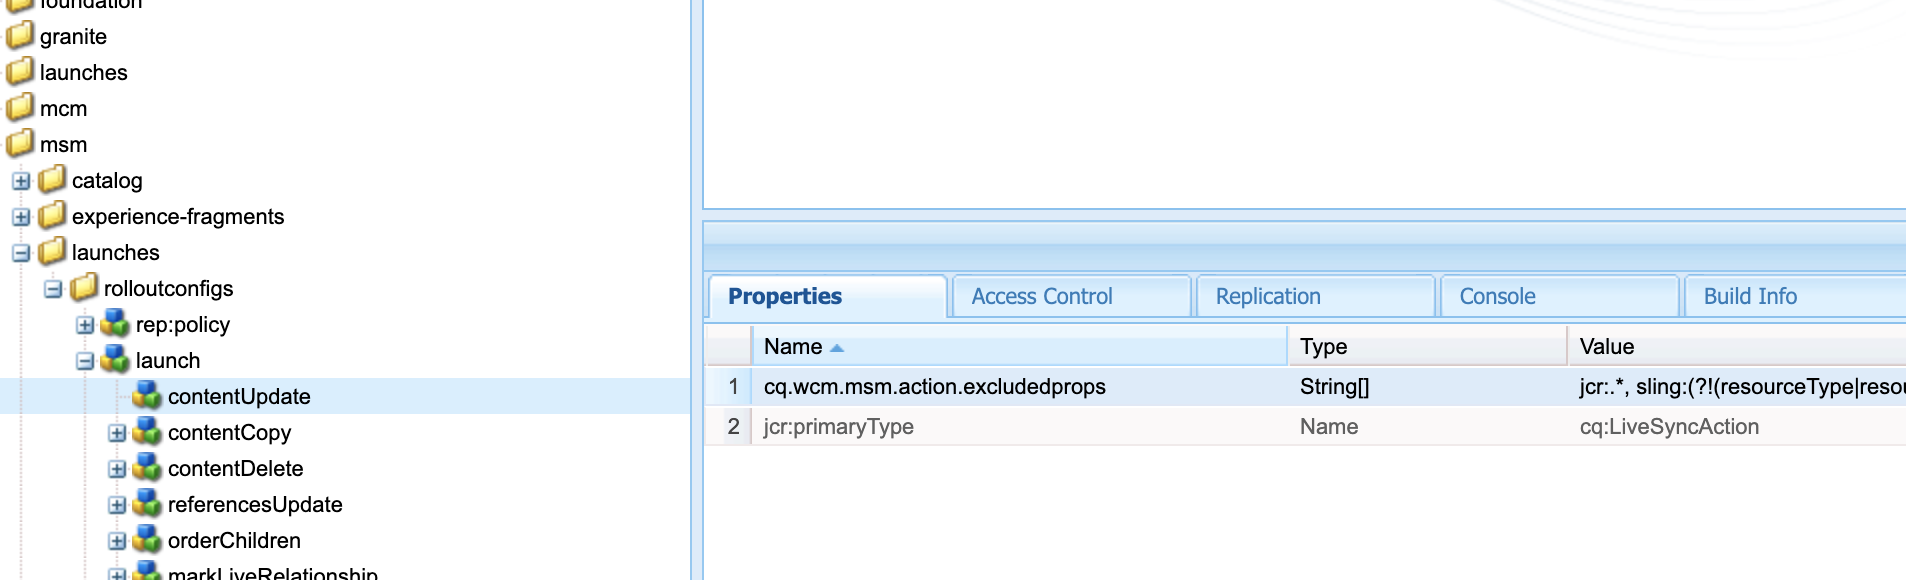Click the Type column header

click(x=1323, y=347)
